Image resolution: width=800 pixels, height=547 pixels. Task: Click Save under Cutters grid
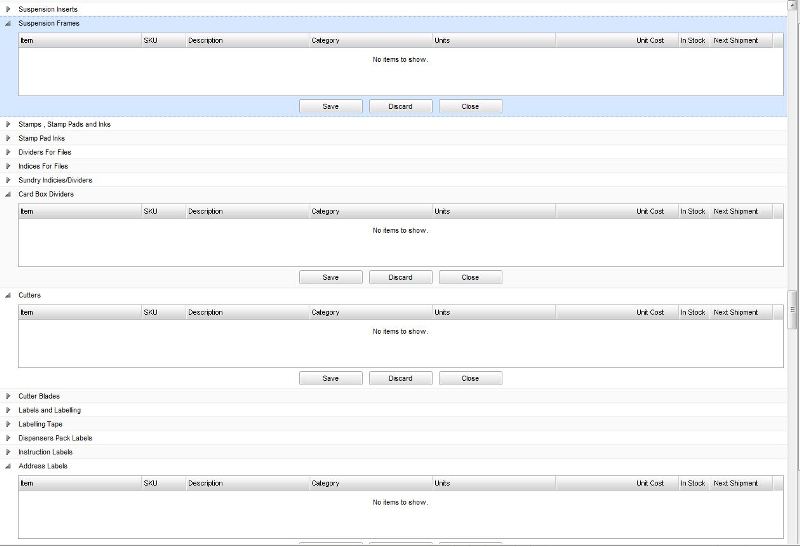coord(330,378)
